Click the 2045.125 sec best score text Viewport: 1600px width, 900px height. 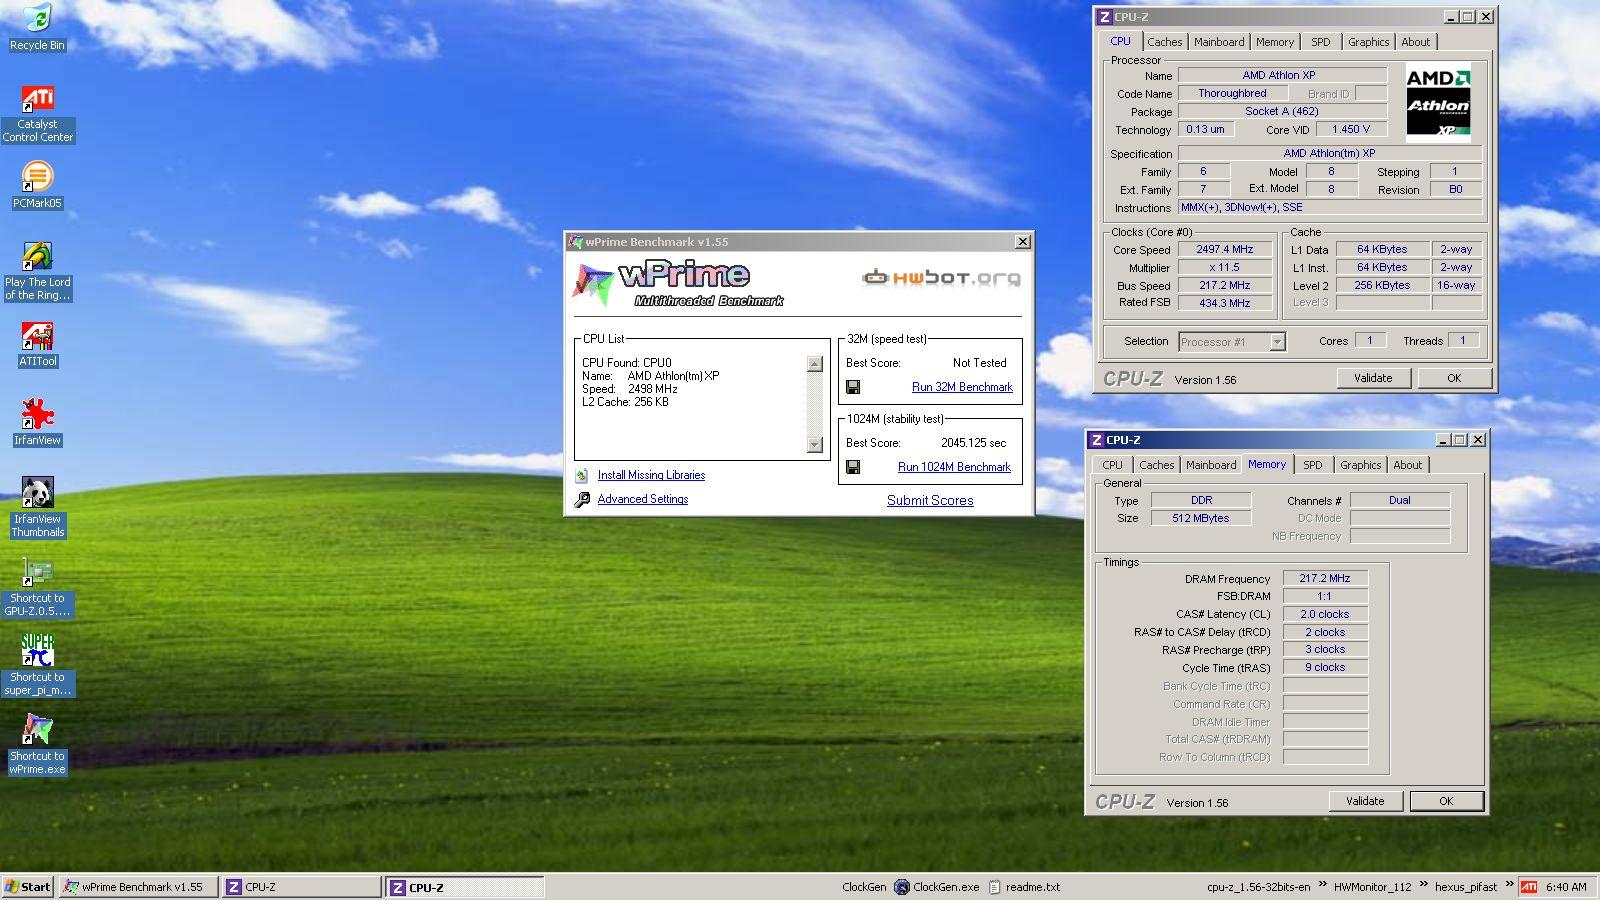tap(973, 443)
